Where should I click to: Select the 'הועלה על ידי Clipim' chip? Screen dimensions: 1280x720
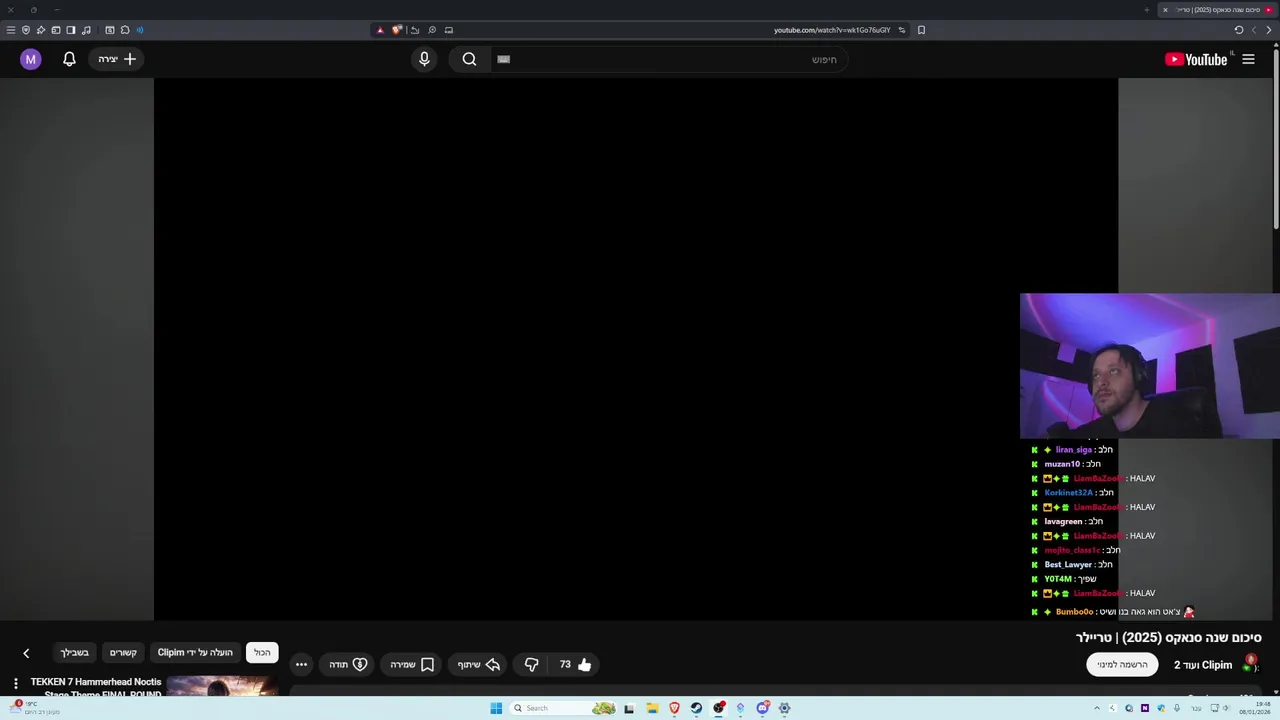[x=195, y=652]
